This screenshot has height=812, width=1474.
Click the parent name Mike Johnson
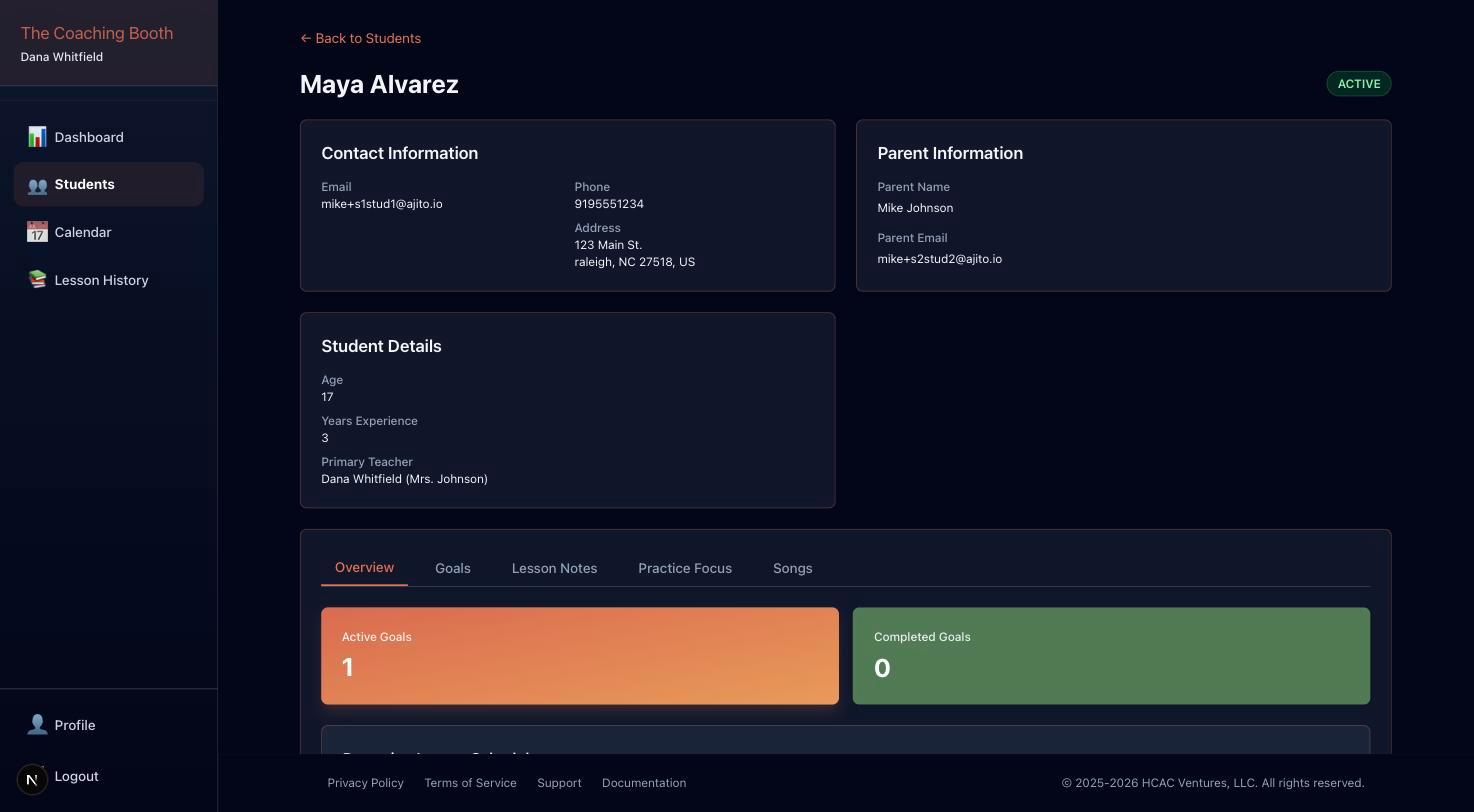(x=915, y=208)
